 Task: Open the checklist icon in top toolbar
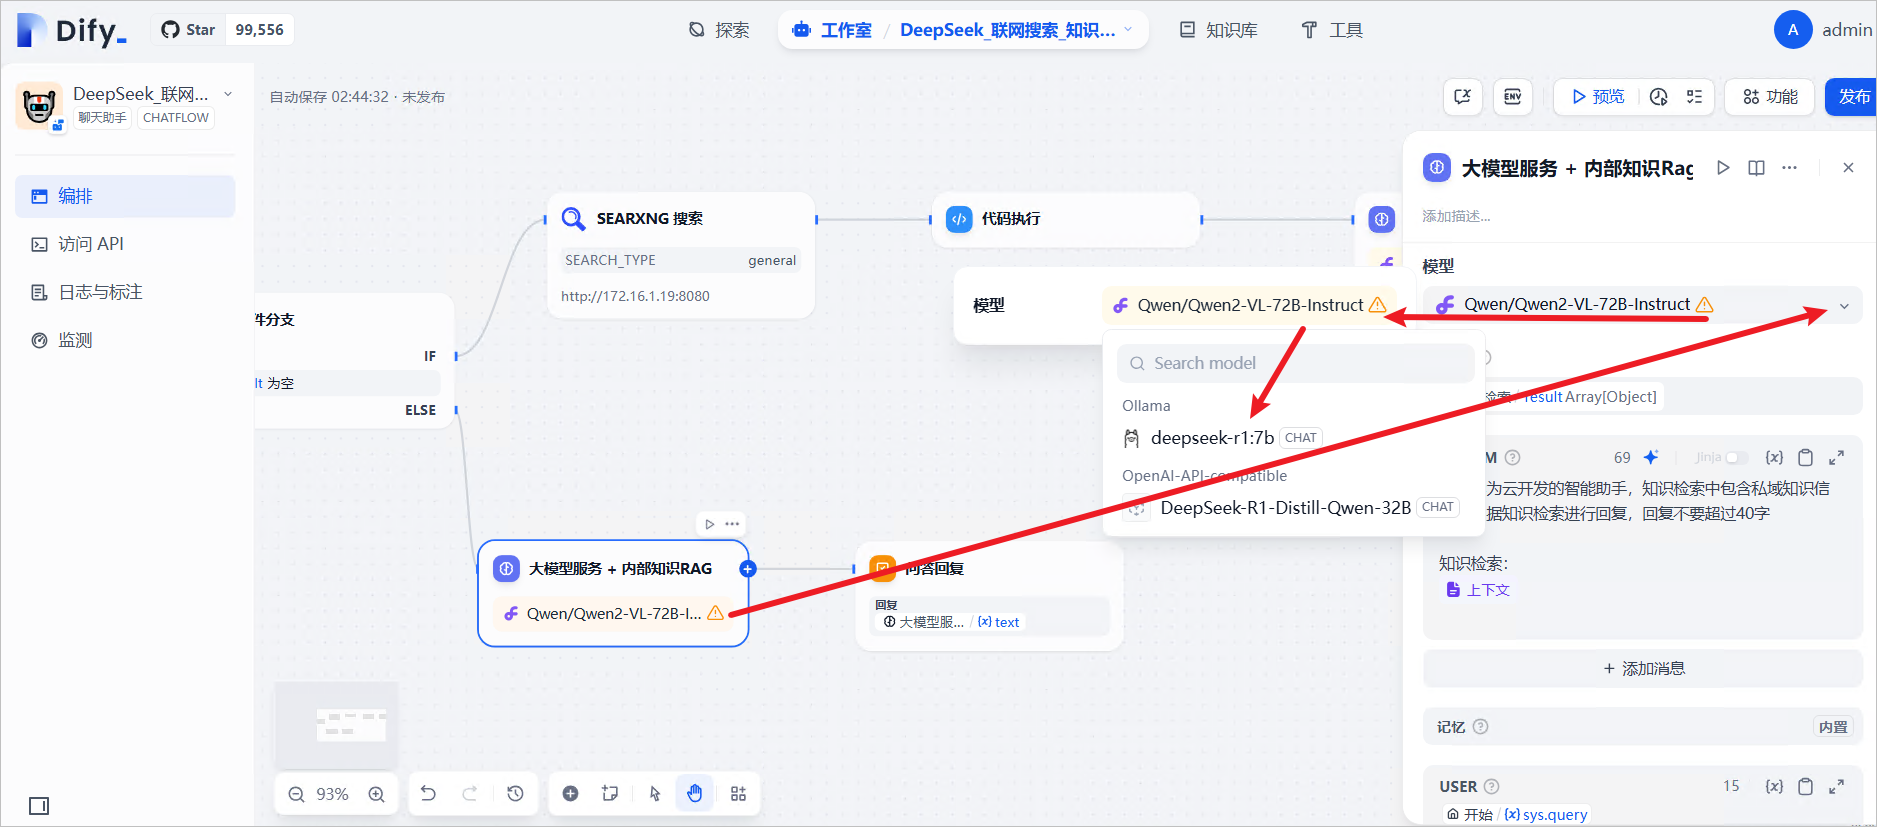pyautogui.click(x=1694, y=97)
